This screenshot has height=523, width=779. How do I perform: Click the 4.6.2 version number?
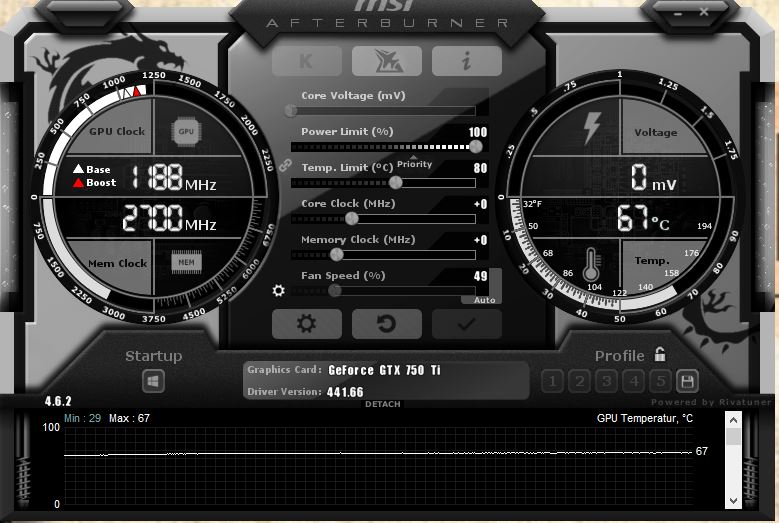point(58,401)
